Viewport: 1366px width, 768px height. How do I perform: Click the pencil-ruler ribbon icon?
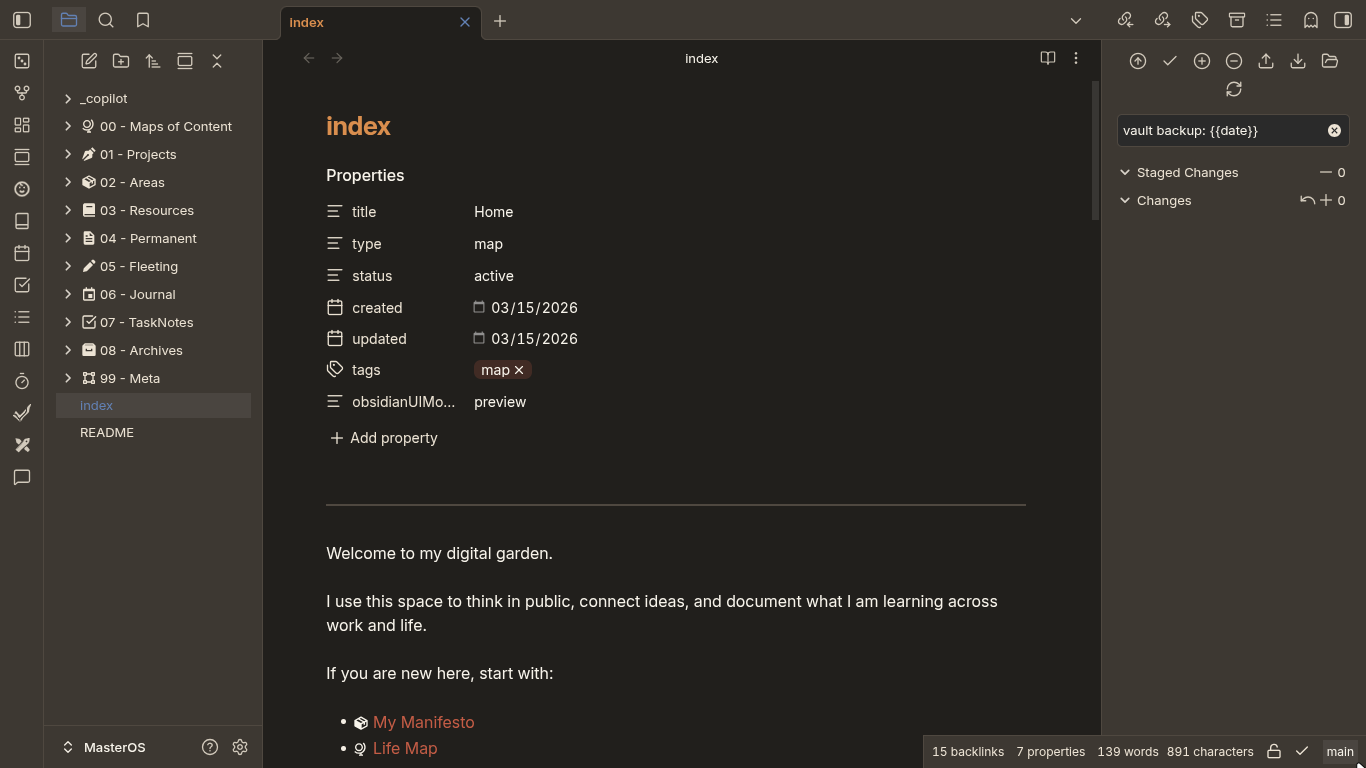click(x=22, y=445)
